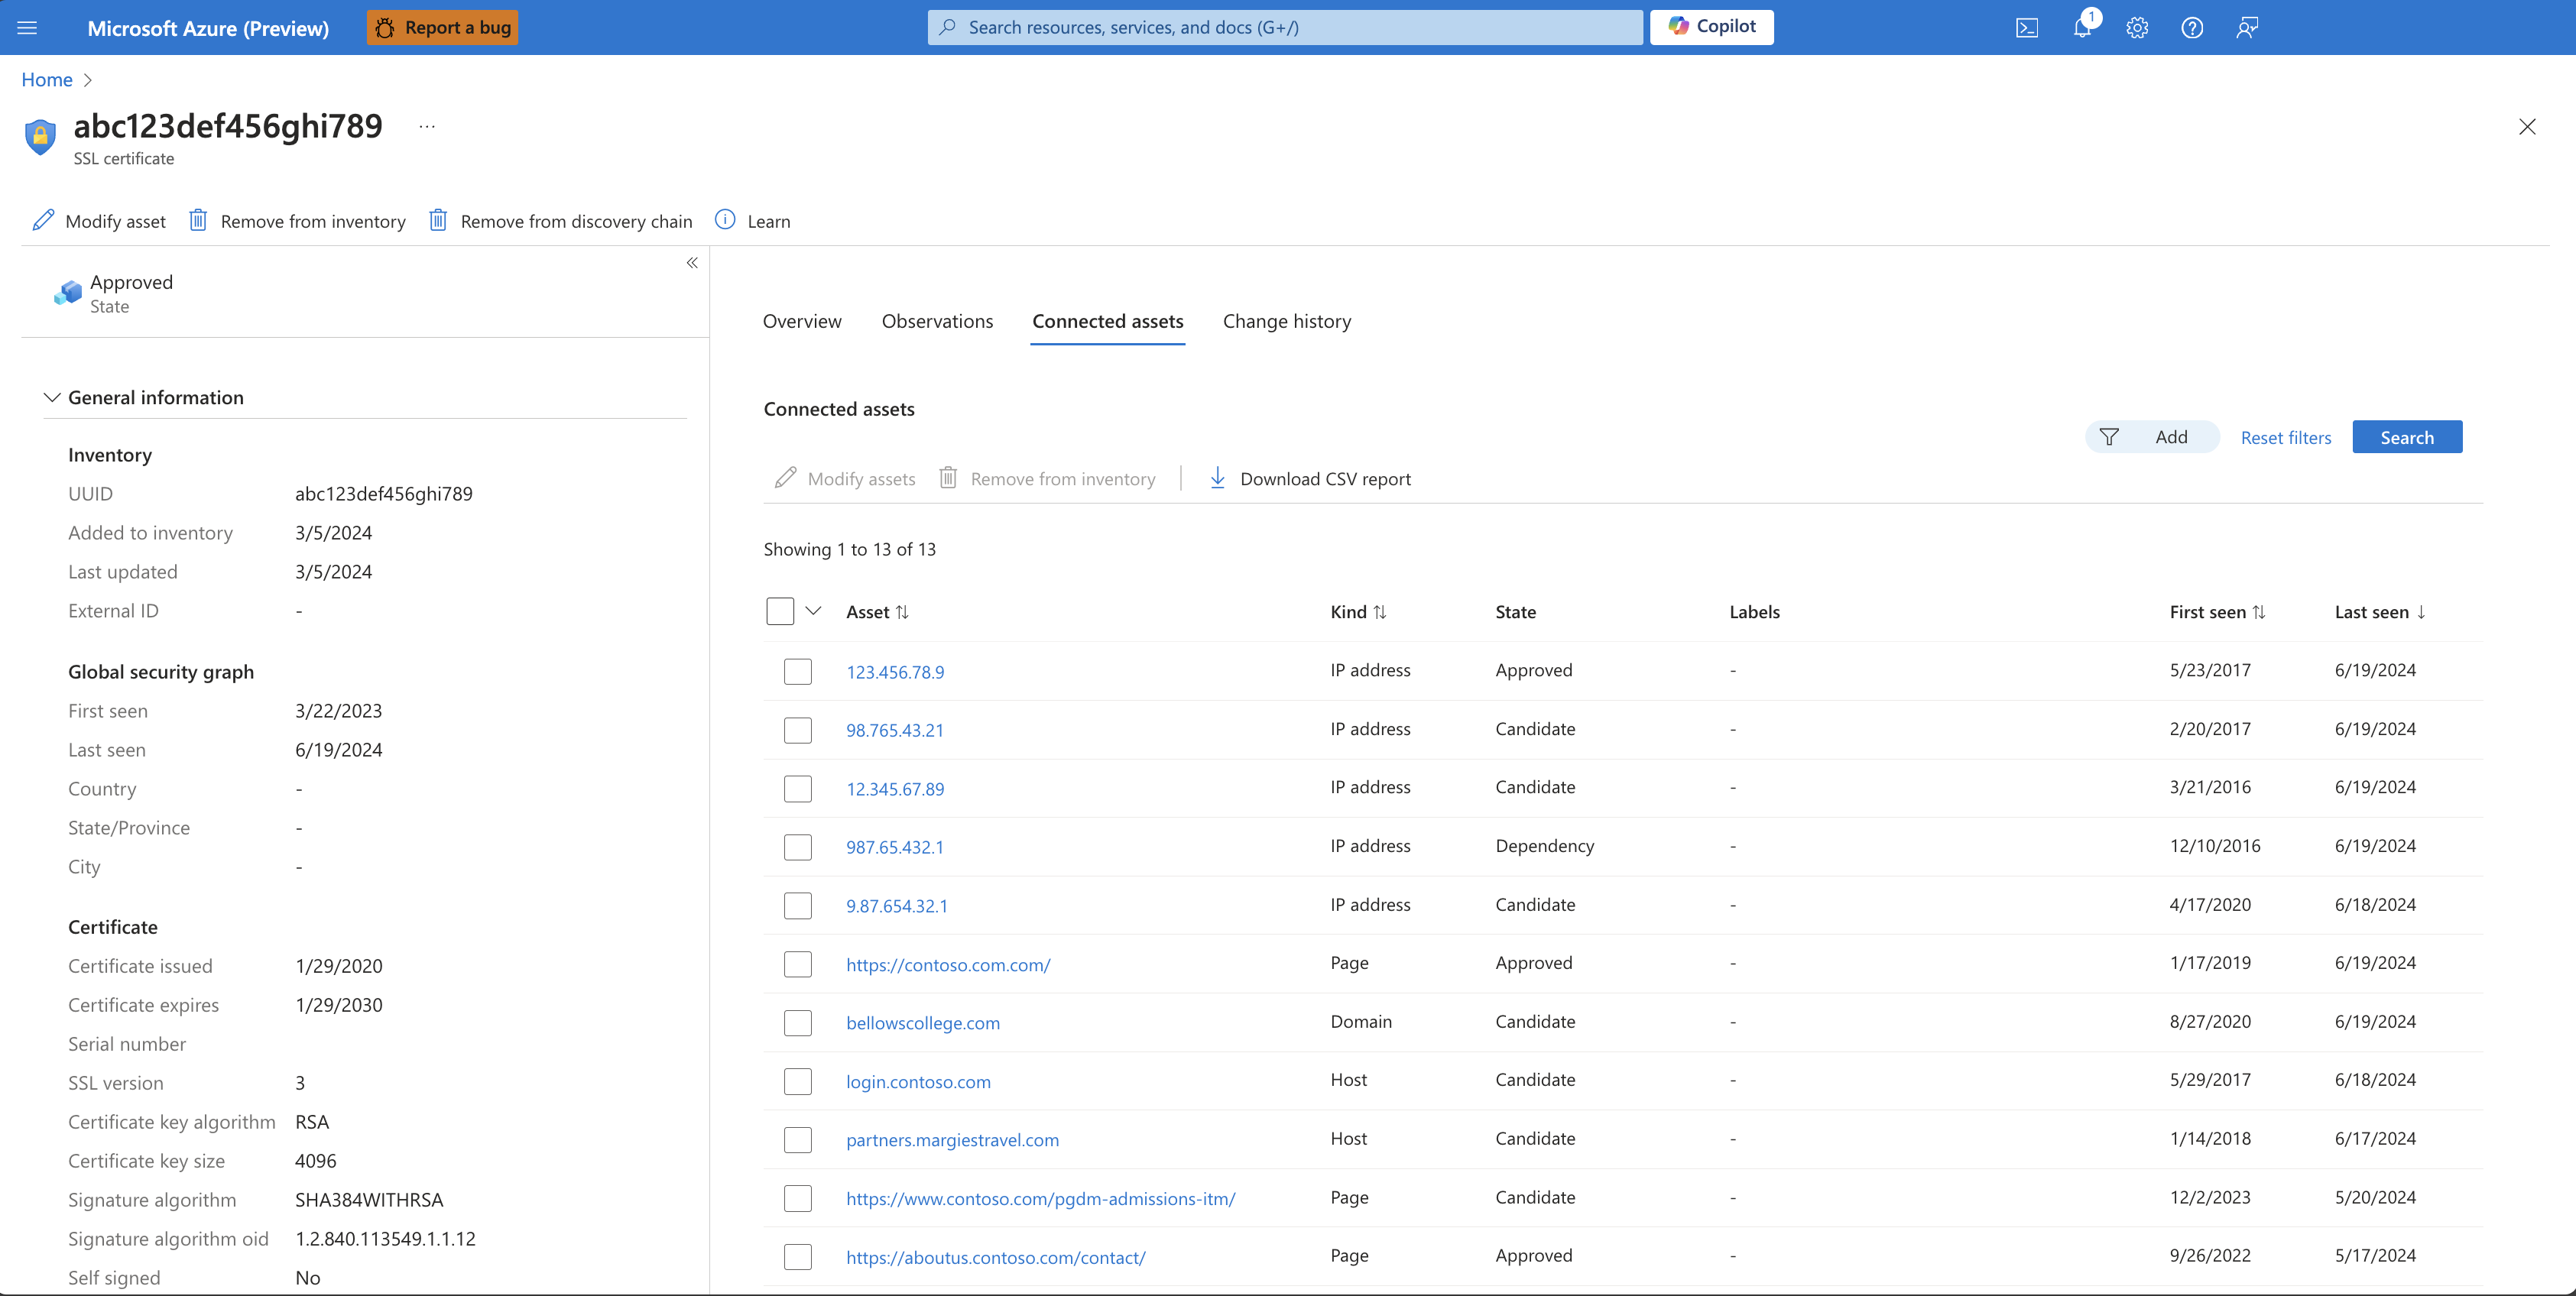The image size is (2576, 1296).
Task: Open portal settings gear
Action: 2137,28
